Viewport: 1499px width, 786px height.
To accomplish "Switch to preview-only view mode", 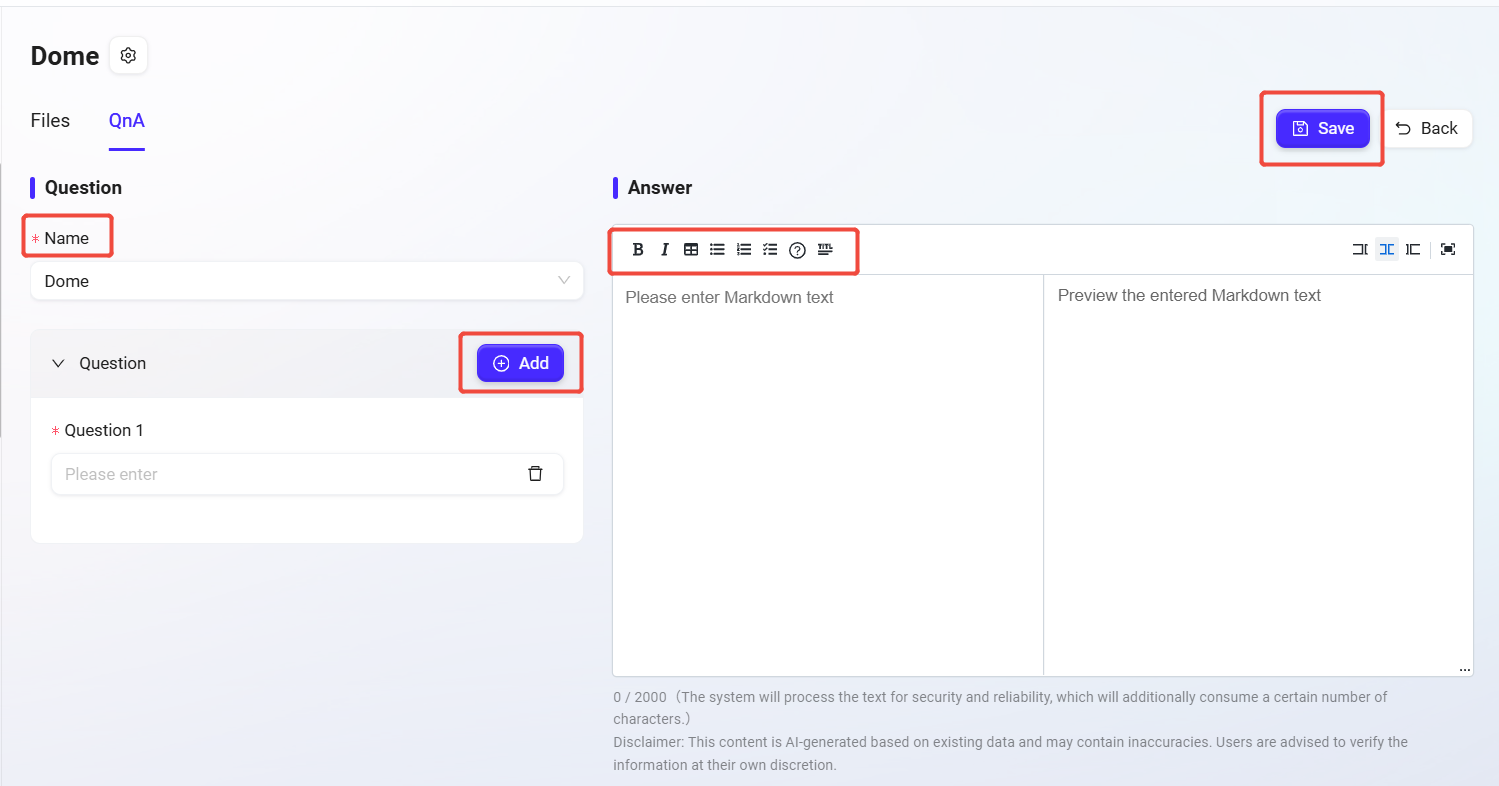I will 1413,250.
